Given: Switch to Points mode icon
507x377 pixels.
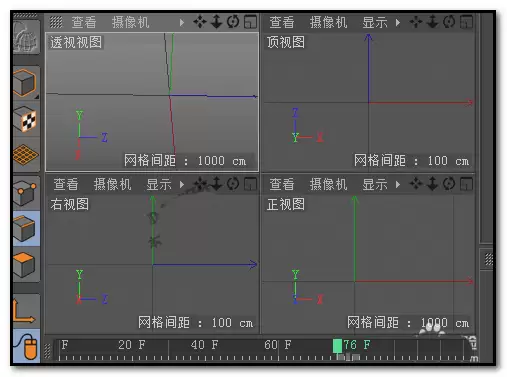Looking at the screenshot, I should tap(26, 193).
